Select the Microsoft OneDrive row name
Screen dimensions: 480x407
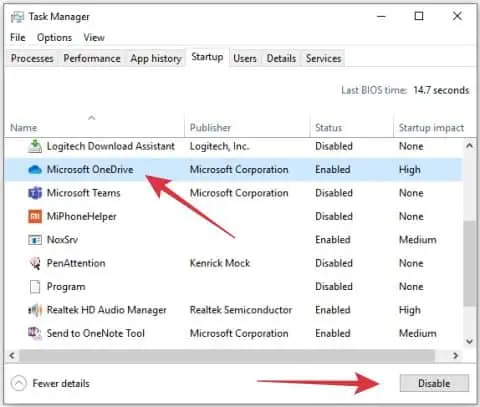coord(90,170)
